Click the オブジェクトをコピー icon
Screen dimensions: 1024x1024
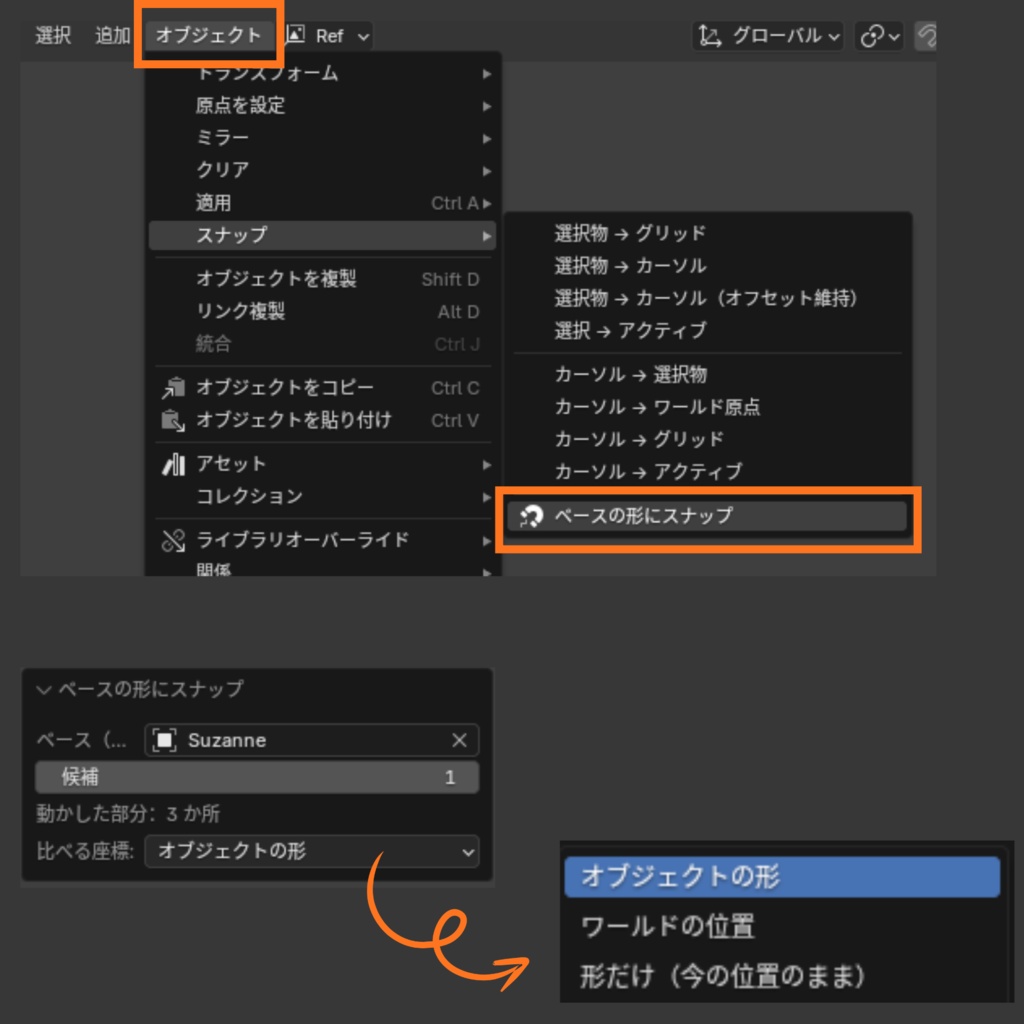click(174, 388)
